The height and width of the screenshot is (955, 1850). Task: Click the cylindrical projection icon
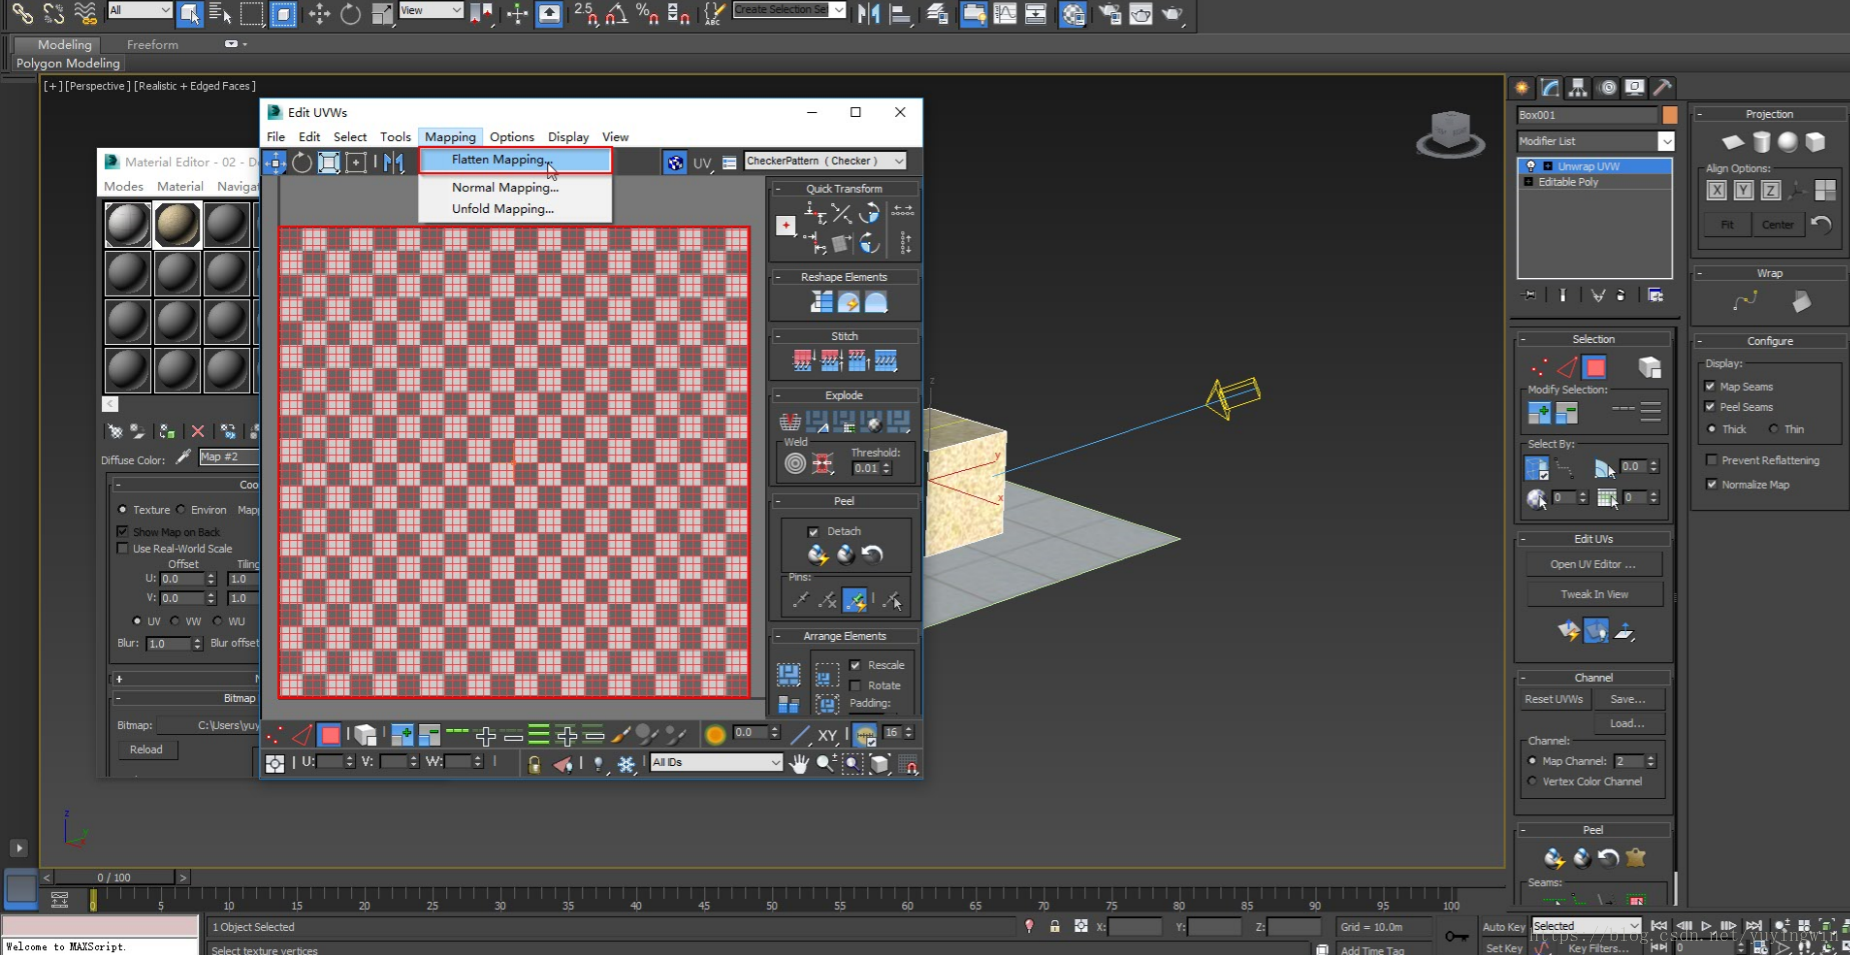1761,142
